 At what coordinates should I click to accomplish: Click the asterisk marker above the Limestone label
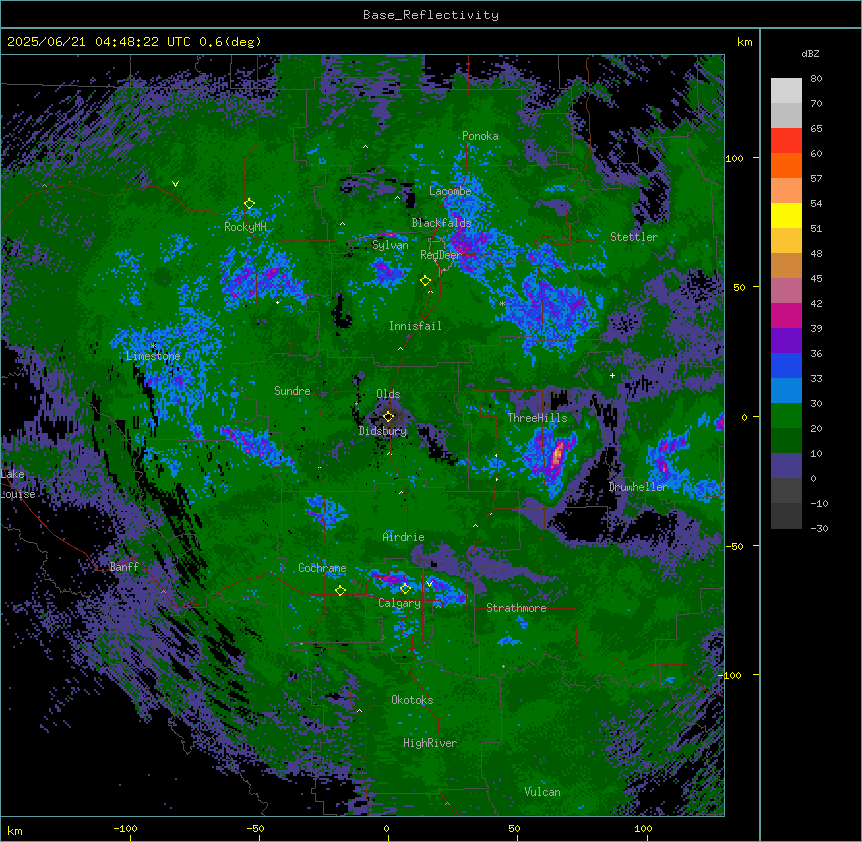153,346
